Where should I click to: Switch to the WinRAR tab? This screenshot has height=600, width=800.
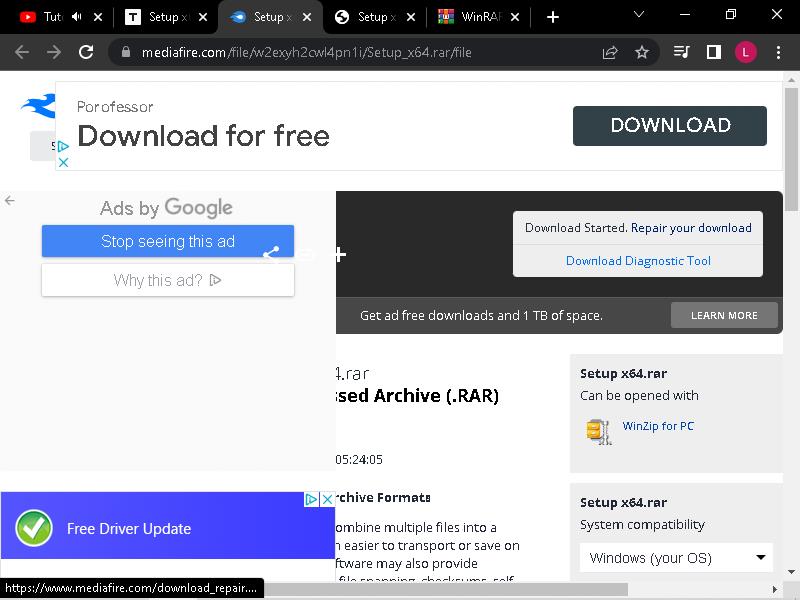(x=470, y=17)
